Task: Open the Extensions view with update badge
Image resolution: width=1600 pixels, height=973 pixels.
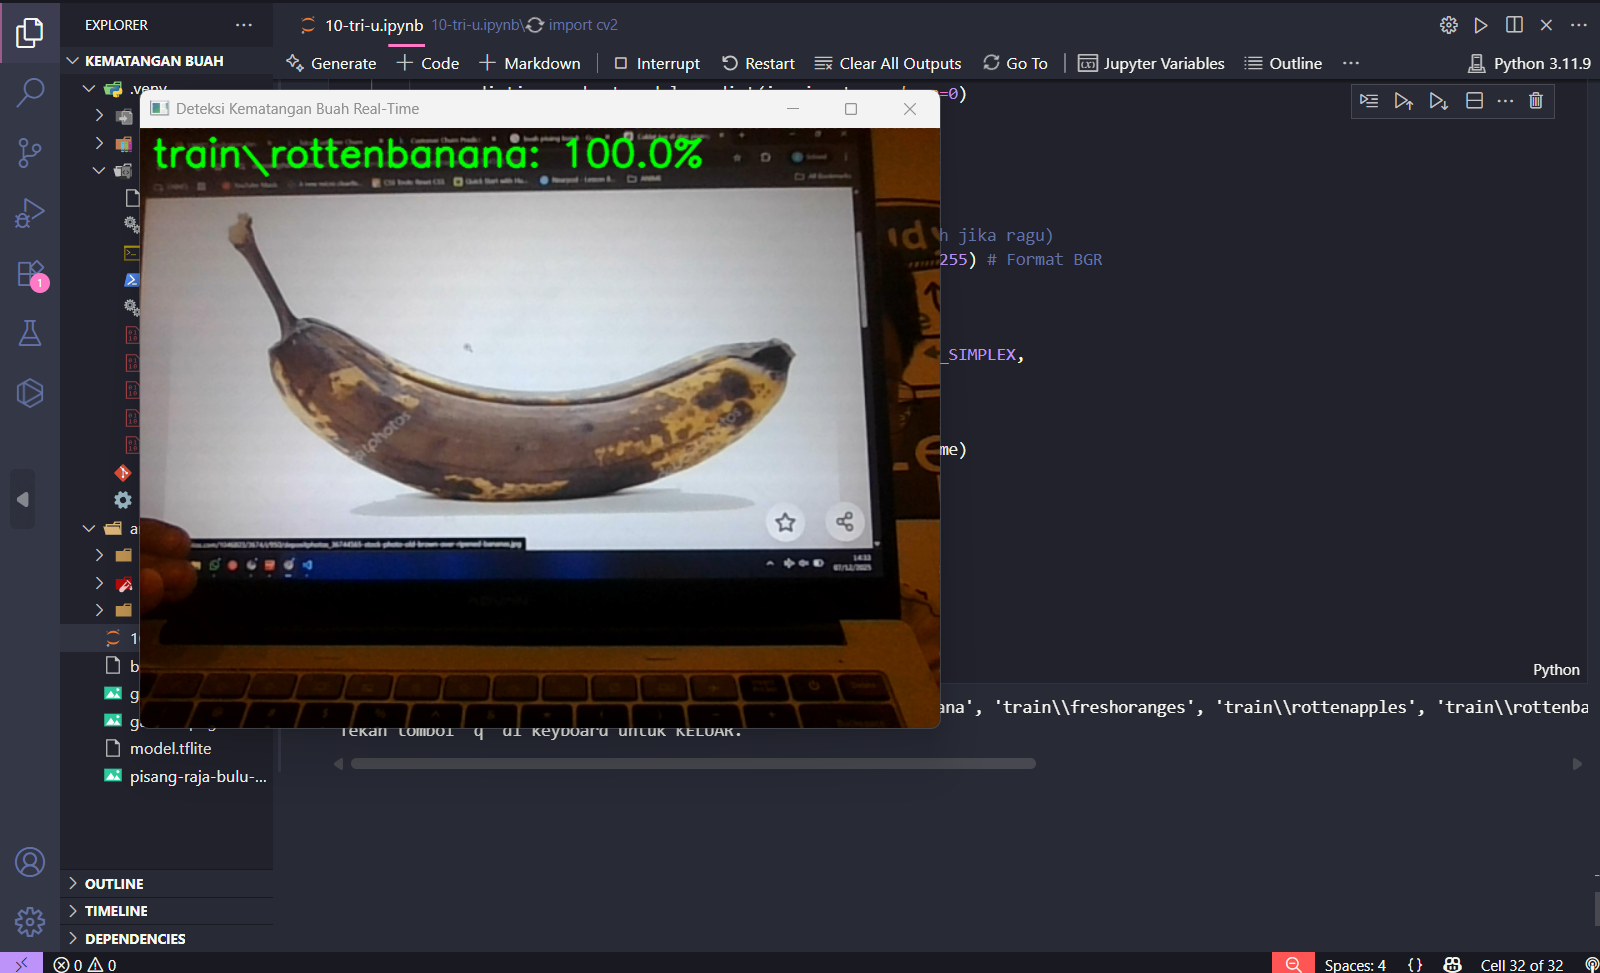Action: coord(30,274)
